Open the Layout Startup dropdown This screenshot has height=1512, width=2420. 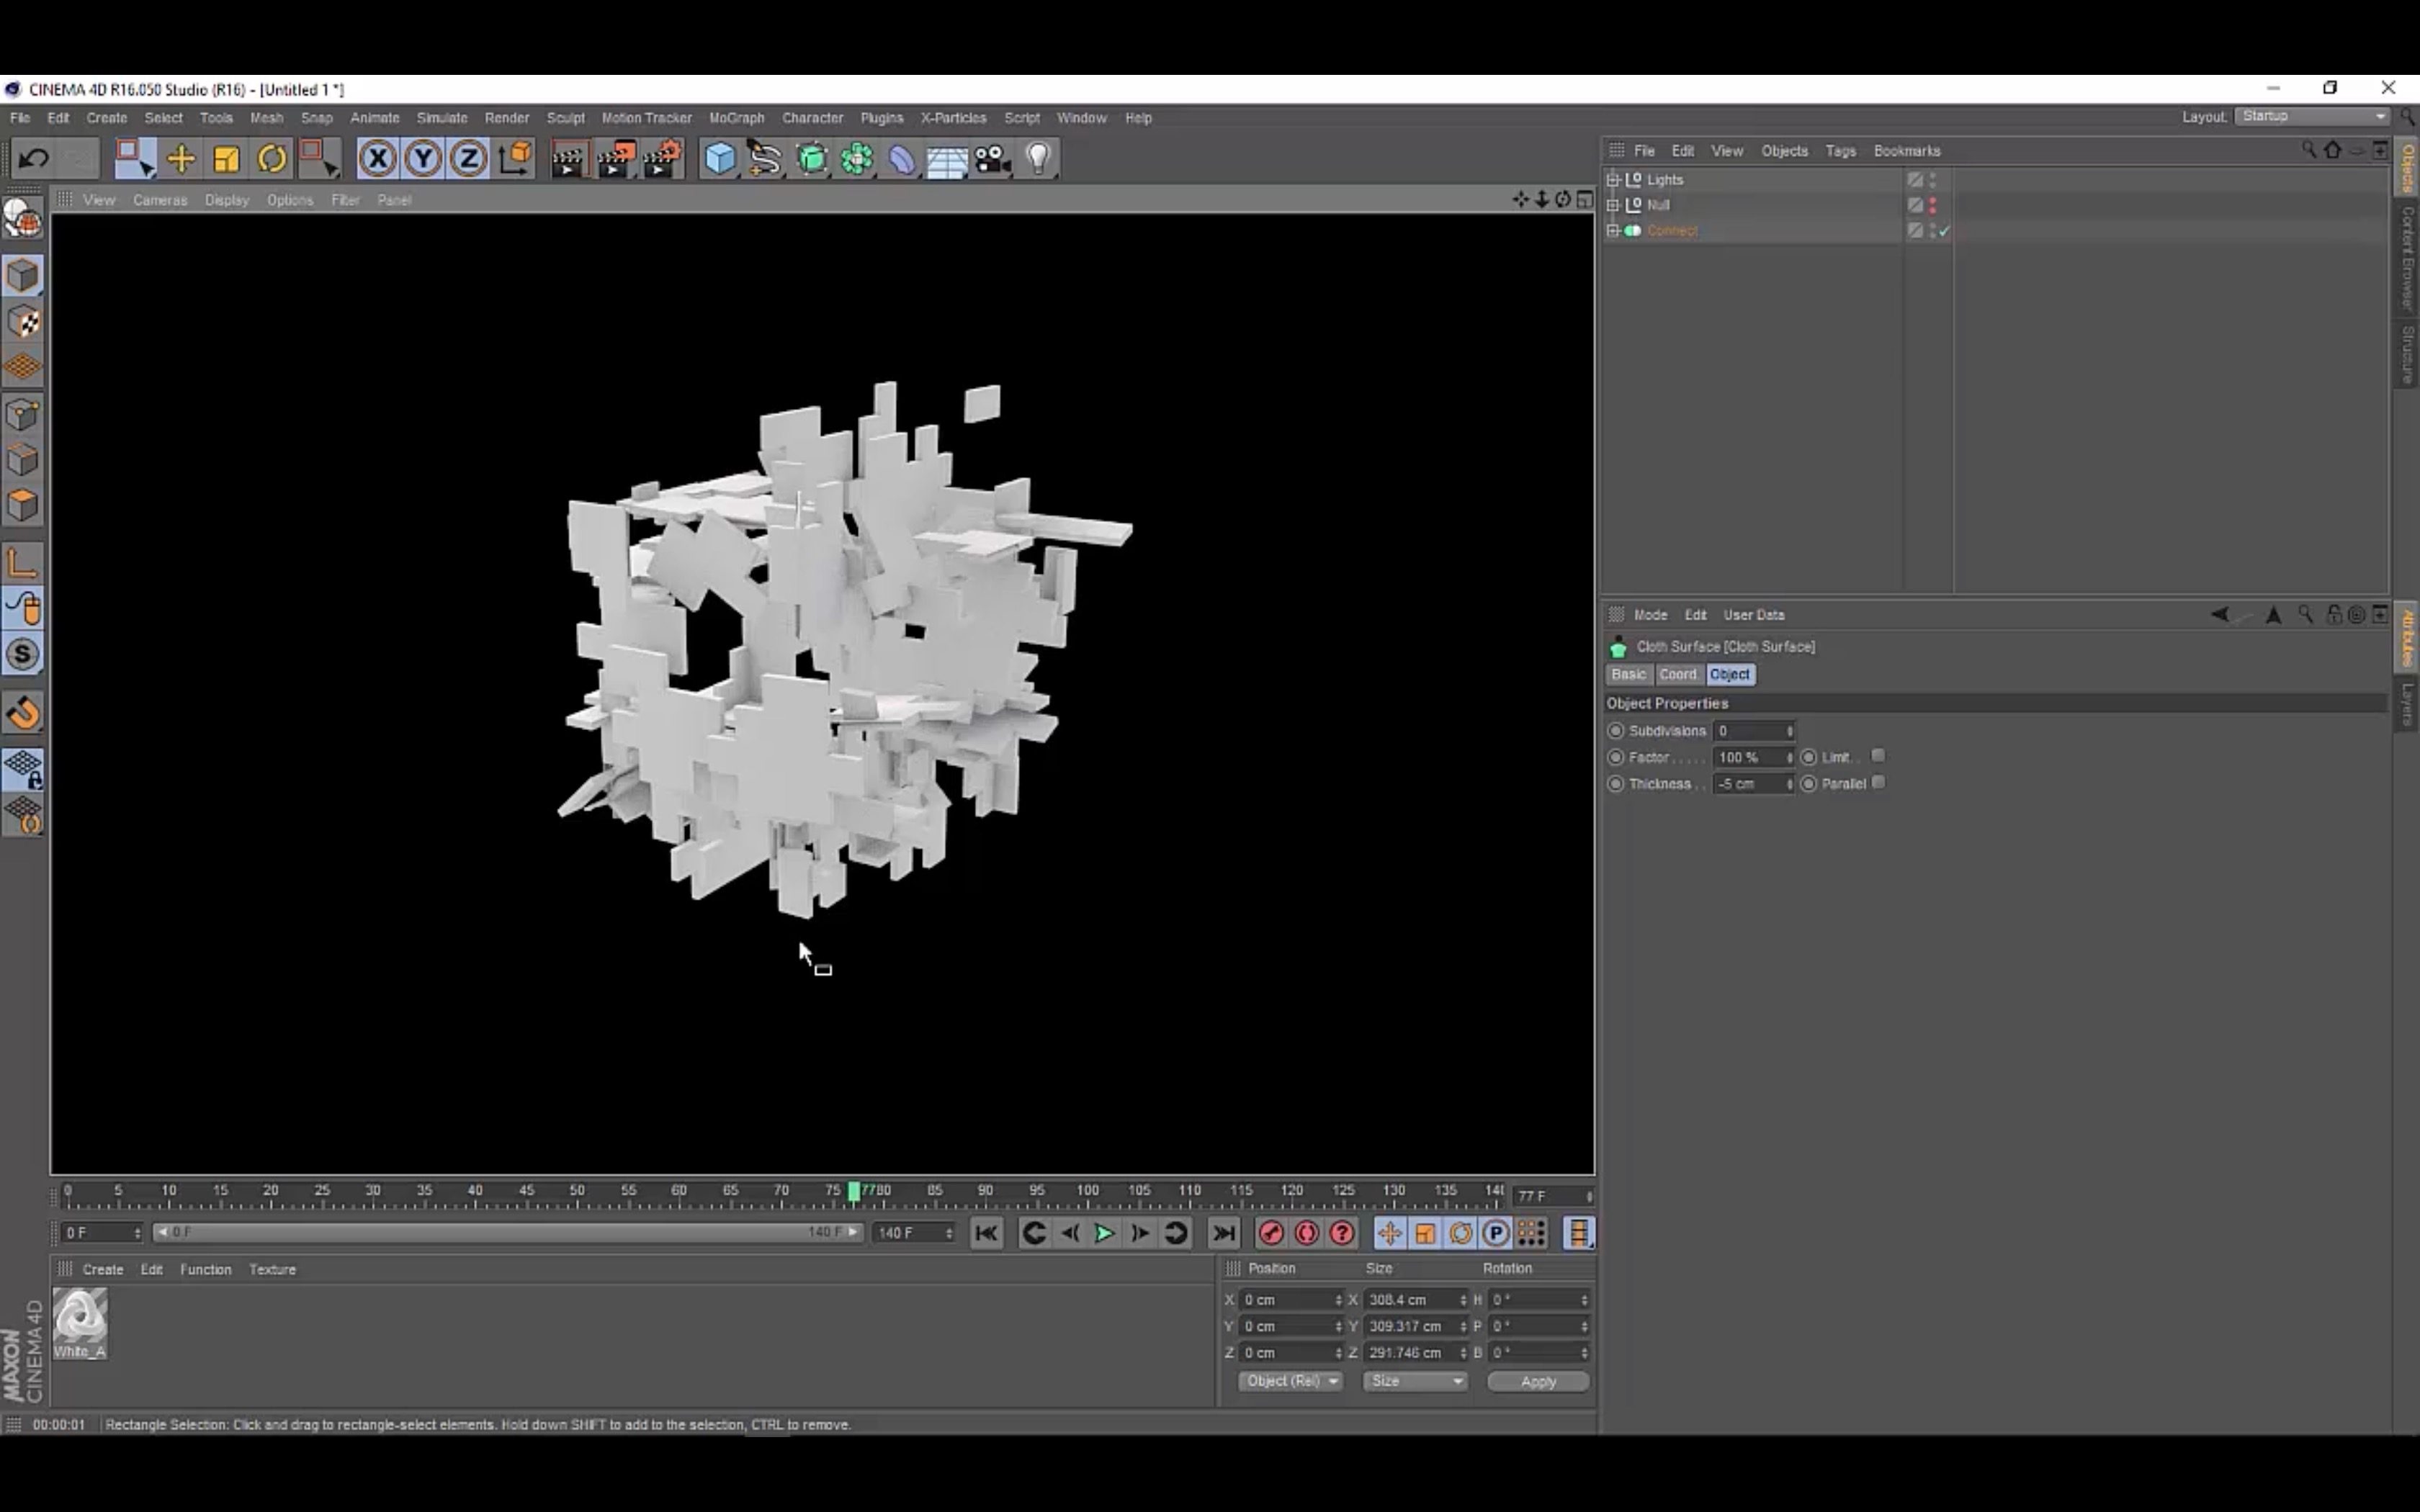pos(2314,117)
